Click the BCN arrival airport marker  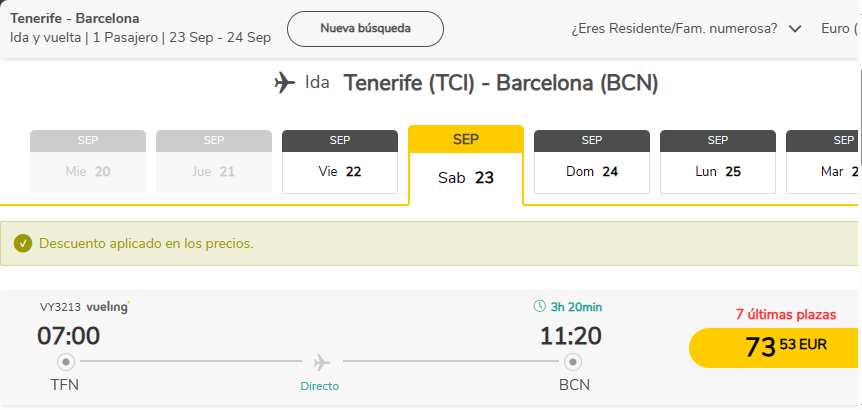coord(573,362)
